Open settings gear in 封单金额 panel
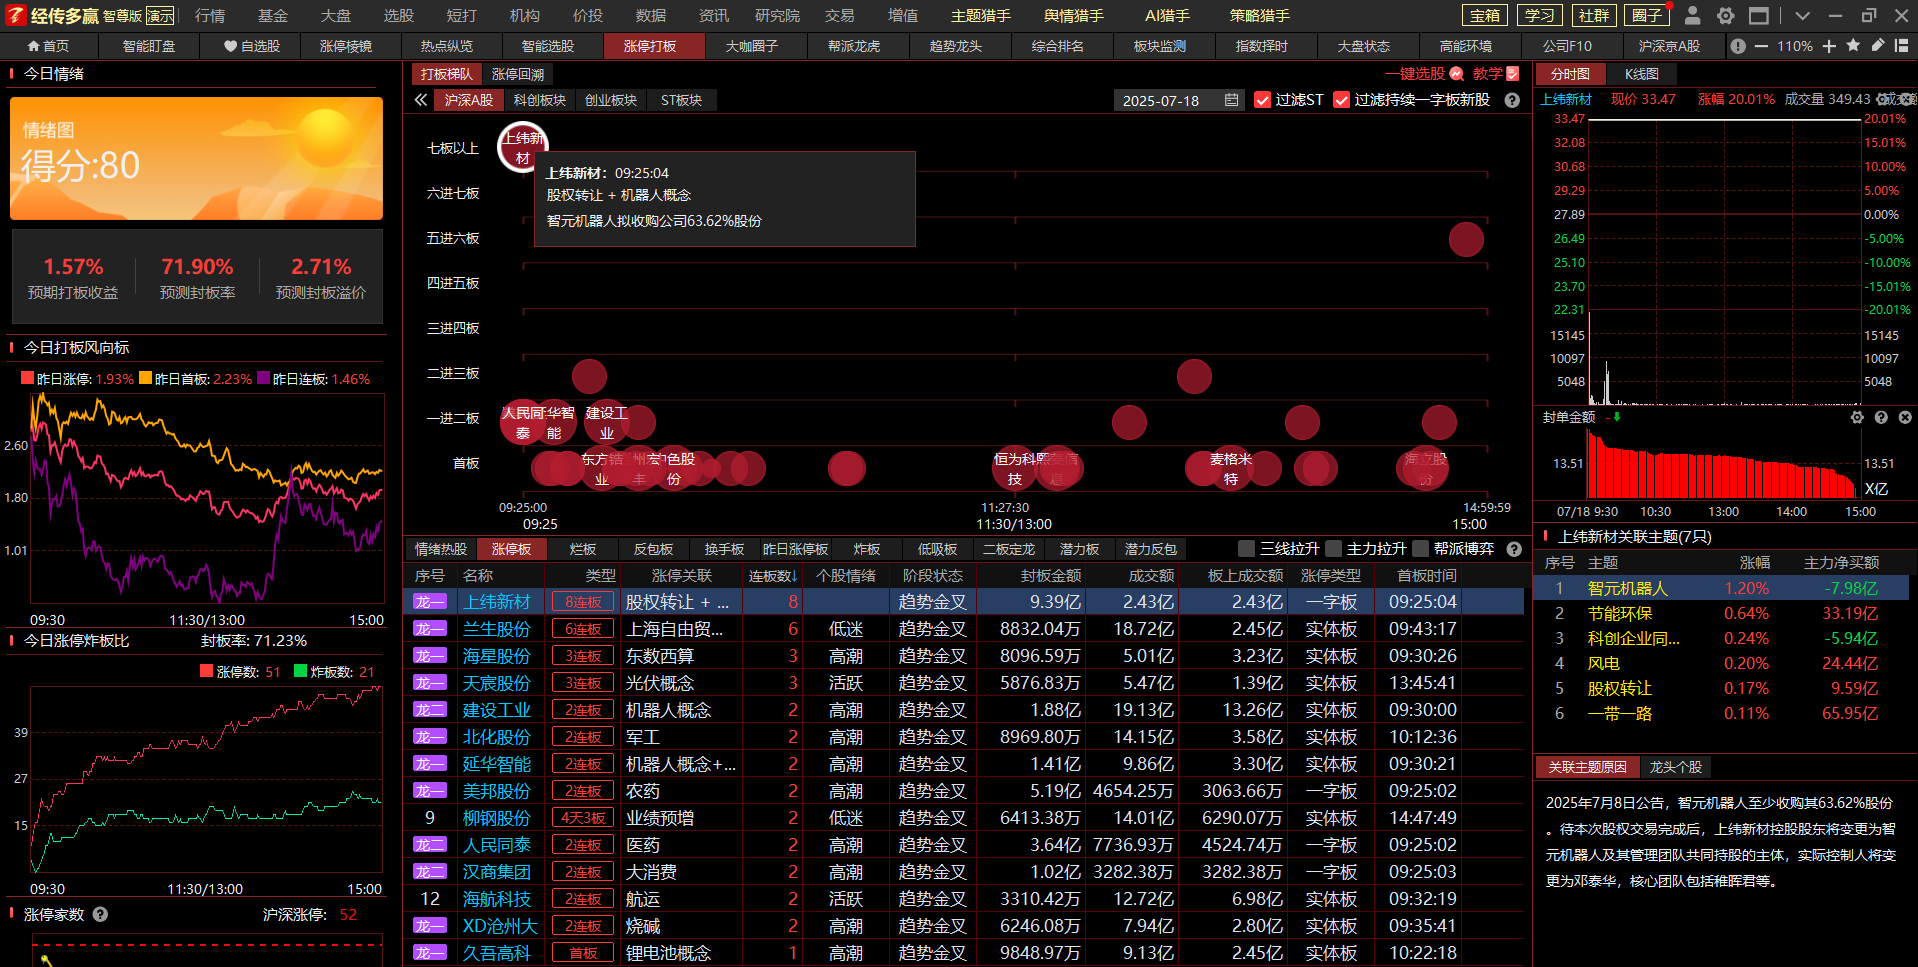This screenshot has width=1918, height=967. 1857,417
